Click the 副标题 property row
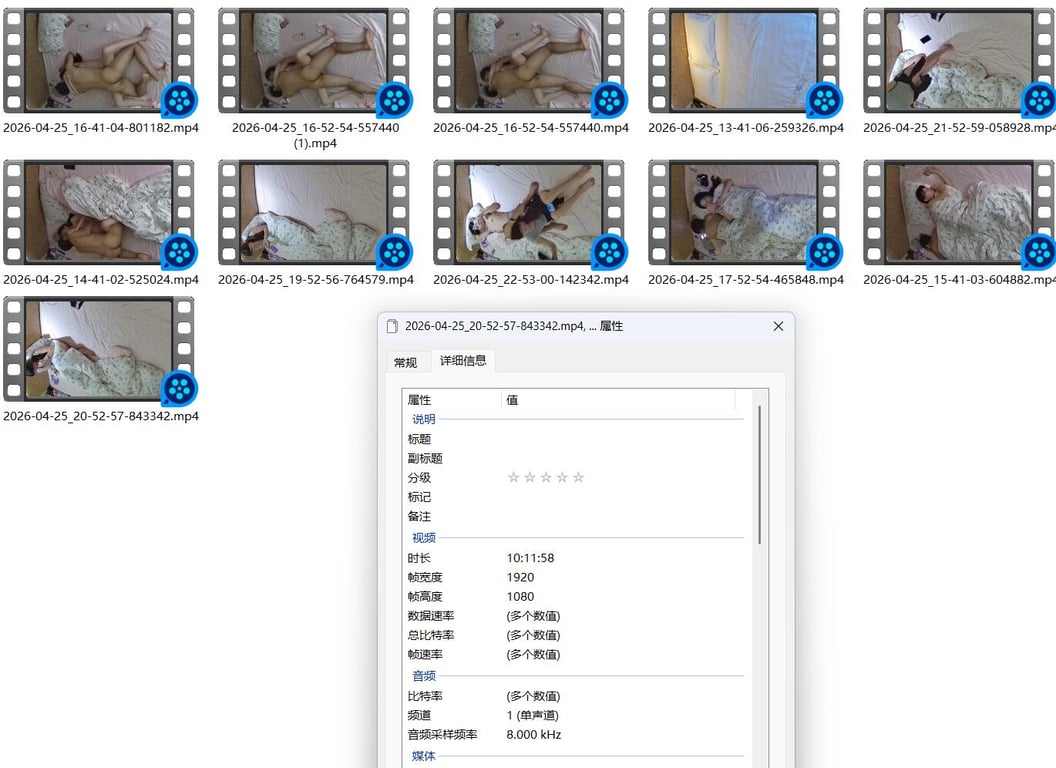The width and height of the screenshot is (1056, 768). tap(576, 459)
